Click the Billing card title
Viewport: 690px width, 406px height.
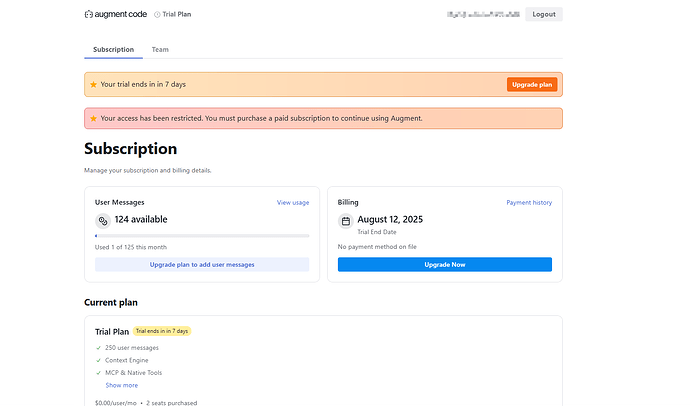coord(348,202)
